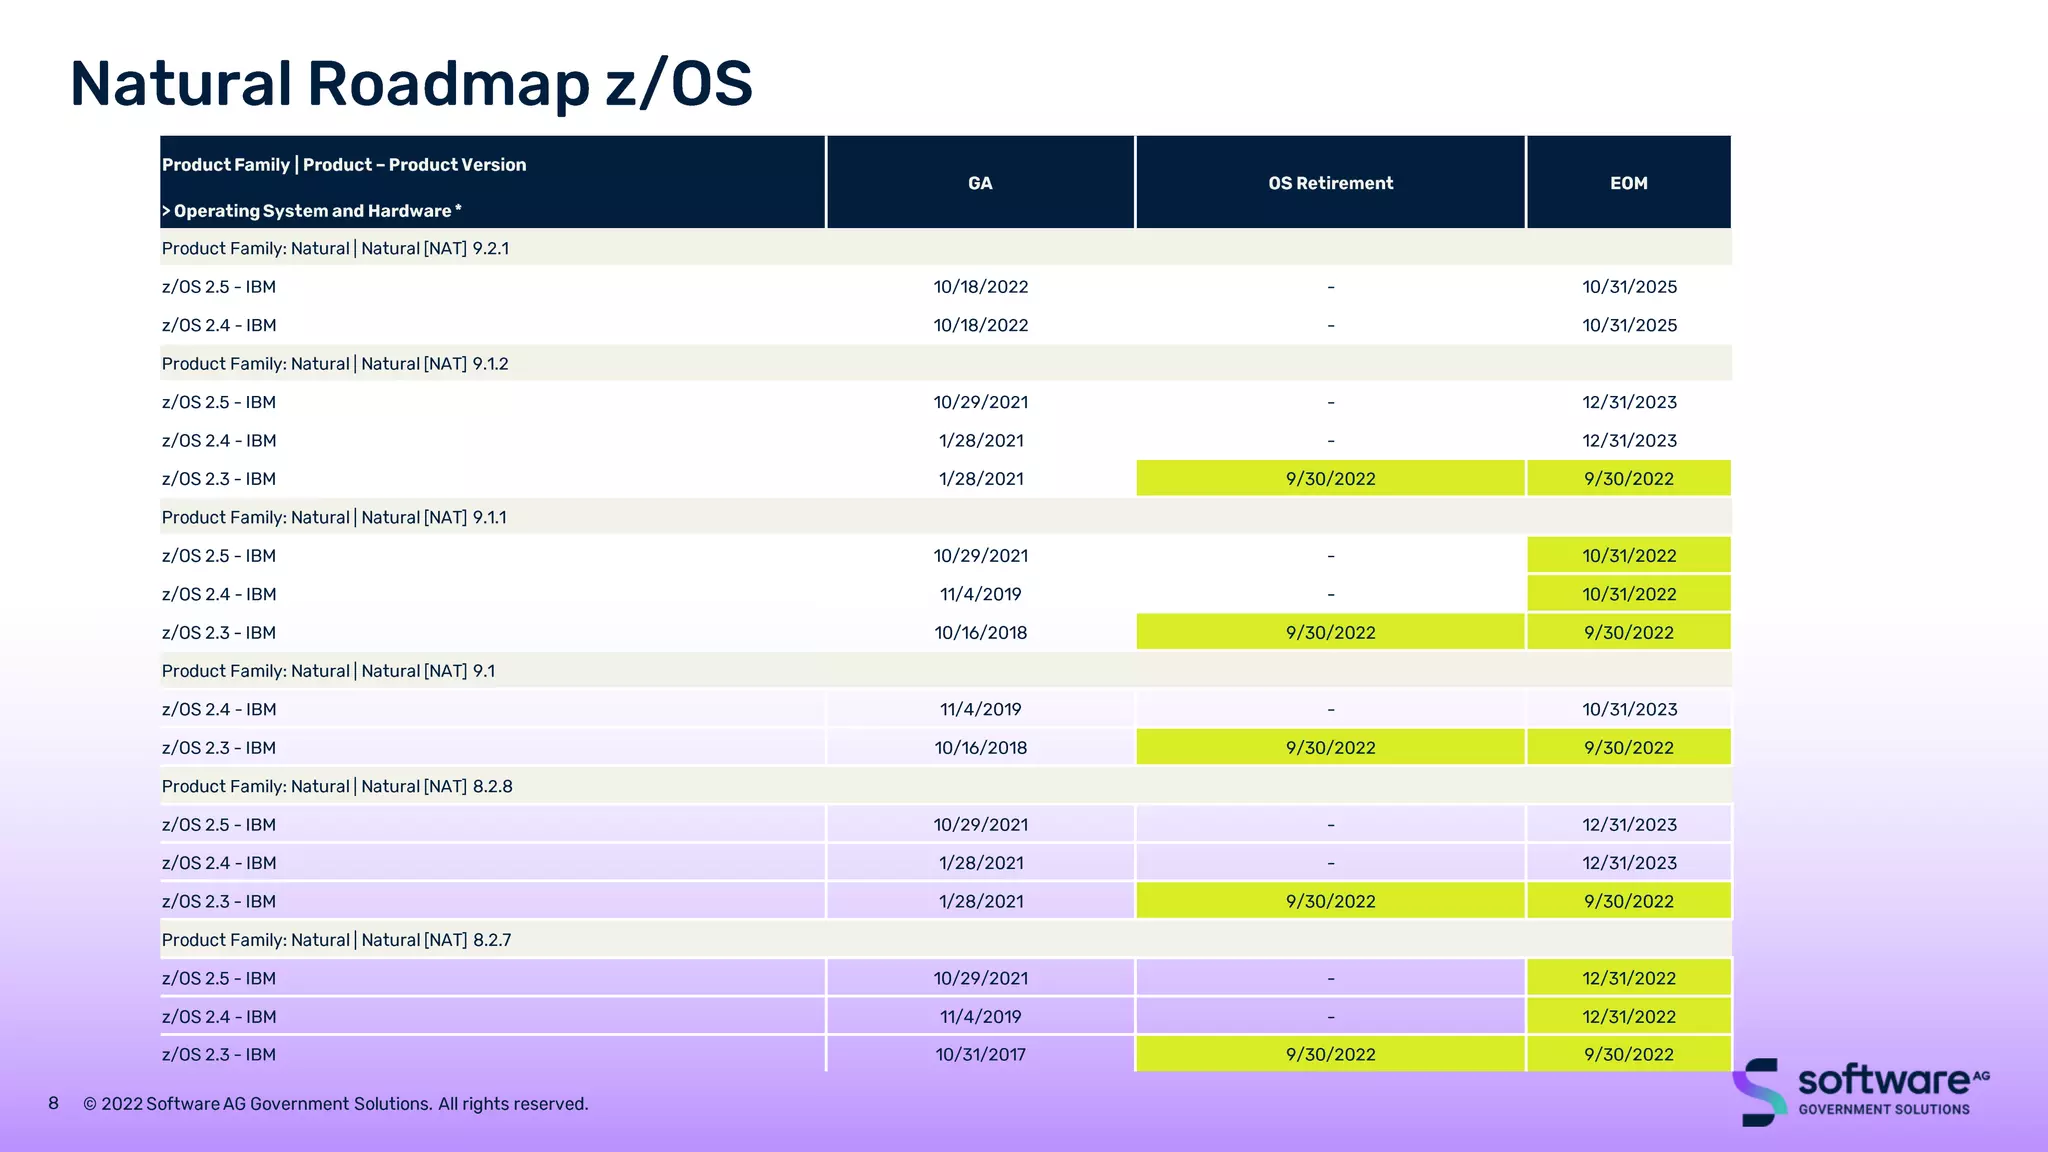This screenshot has width=2048, height=1152.
Task: Click highlighted 12/31/2022 EOM for z/OS 2.5
Action: click(x=1628, y=978)
